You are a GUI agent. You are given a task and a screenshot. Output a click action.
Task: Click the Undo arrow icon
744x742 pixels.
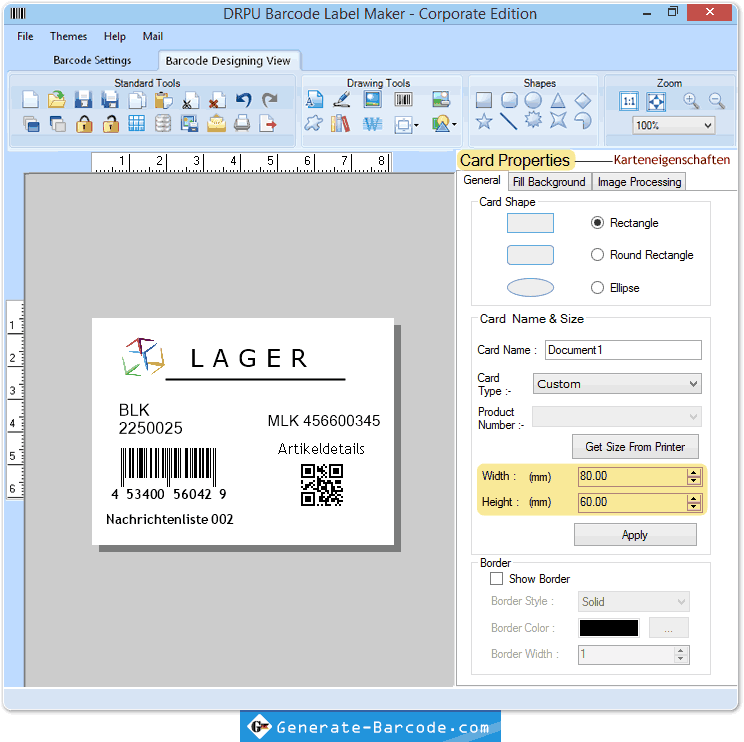243,100
